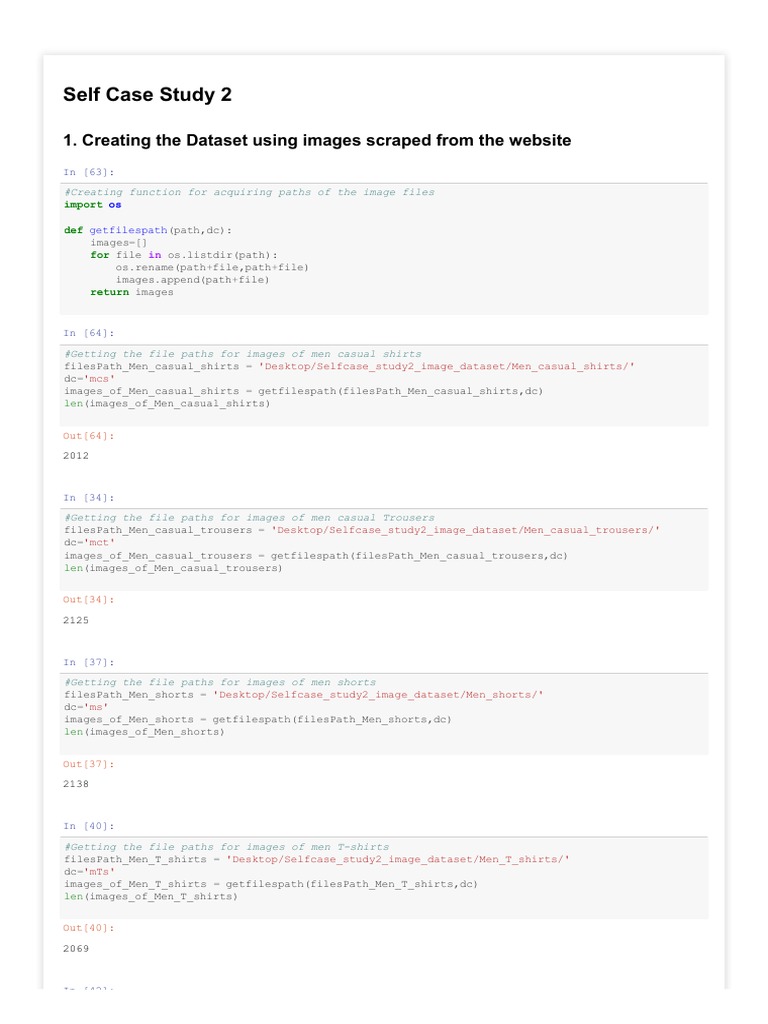Select the output value 2125

click(76, 620)
